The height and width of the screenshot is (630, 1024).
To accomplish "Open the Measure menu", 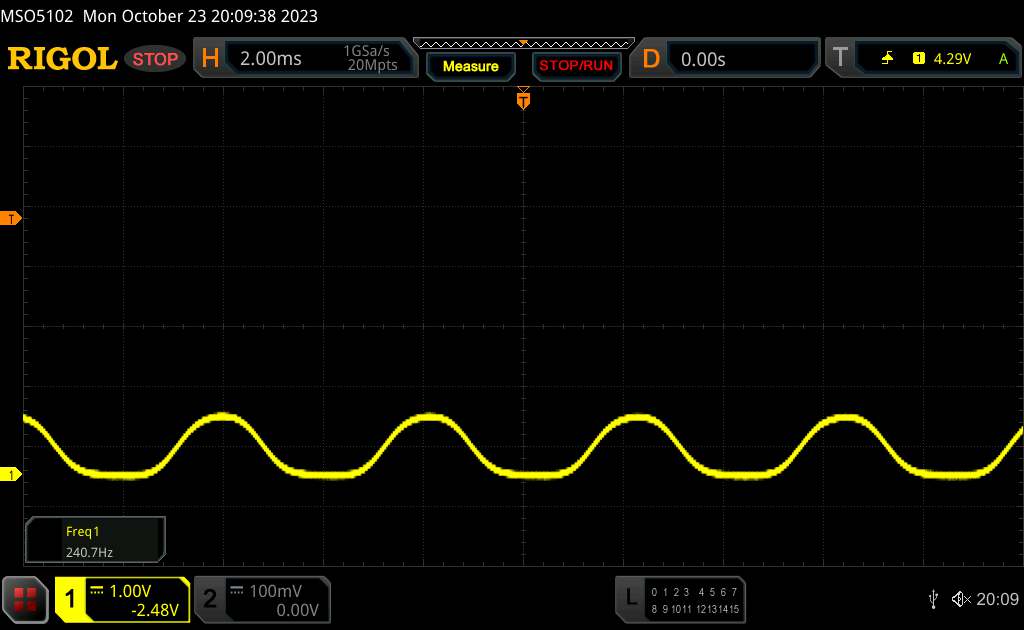I will [x=470, y=66].
